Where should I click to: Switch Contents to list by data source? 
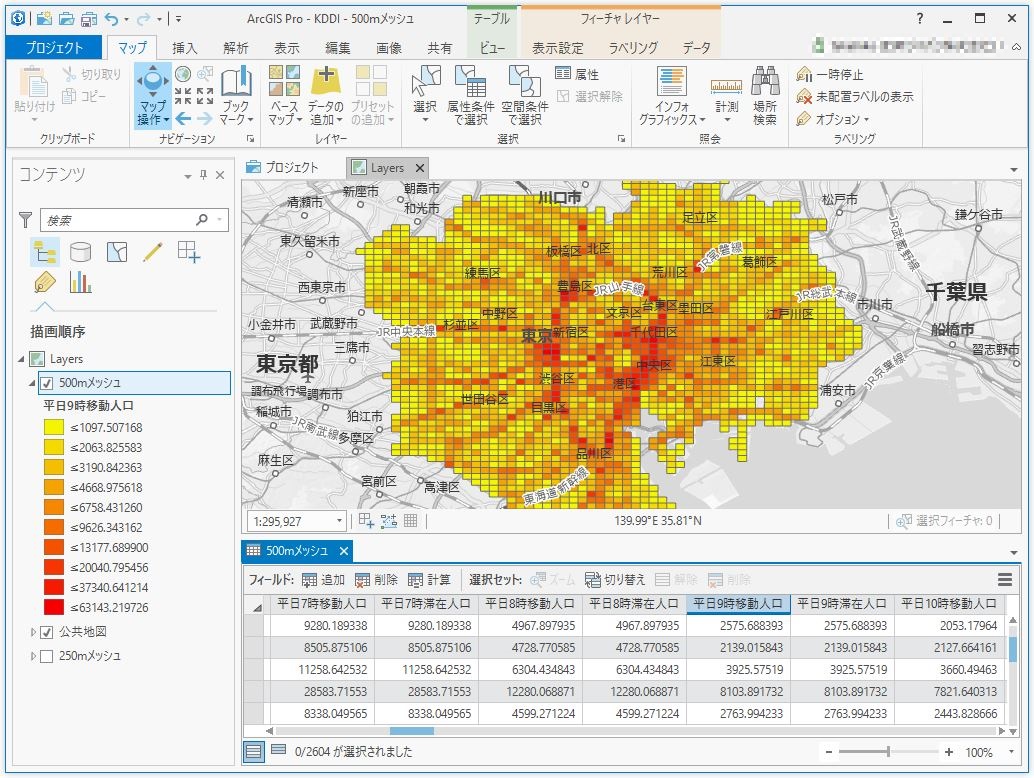point(80,252)
